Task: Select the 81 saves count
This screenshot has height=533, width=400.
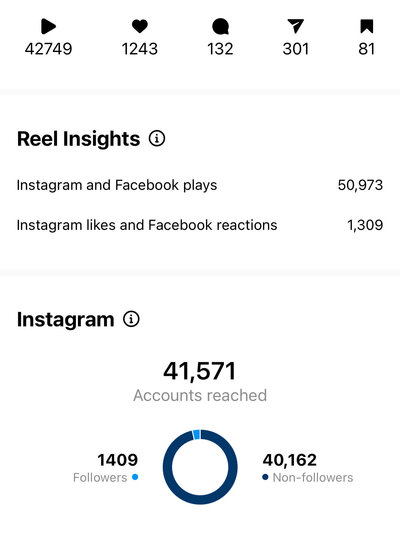Action: [x=367, y=49]
